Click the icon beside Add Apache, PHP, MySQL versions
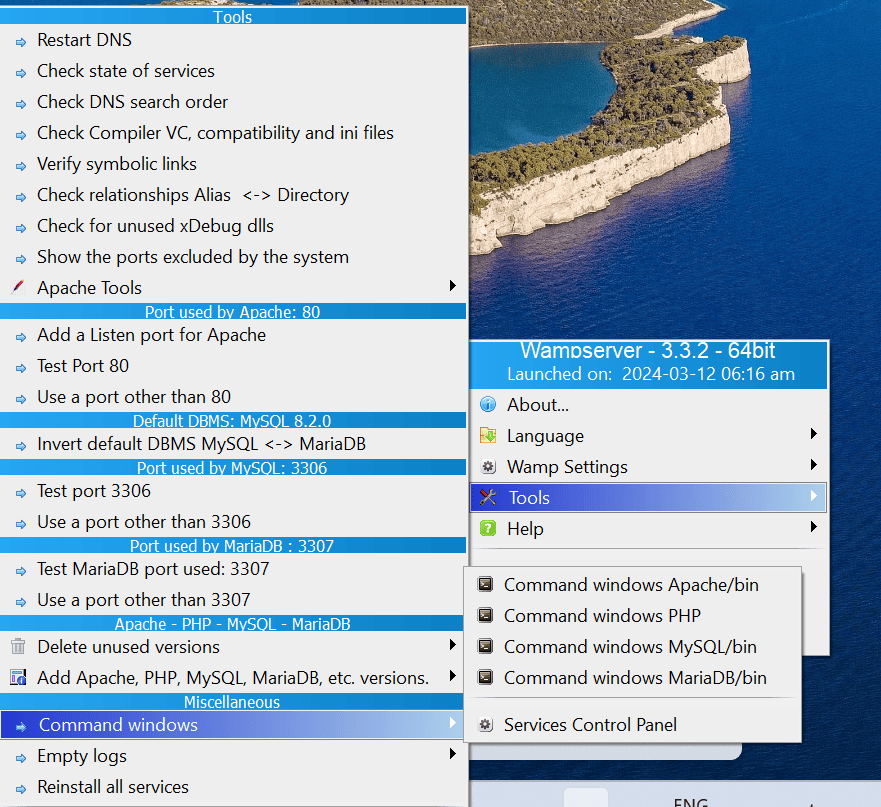 [x=16, y=677]
